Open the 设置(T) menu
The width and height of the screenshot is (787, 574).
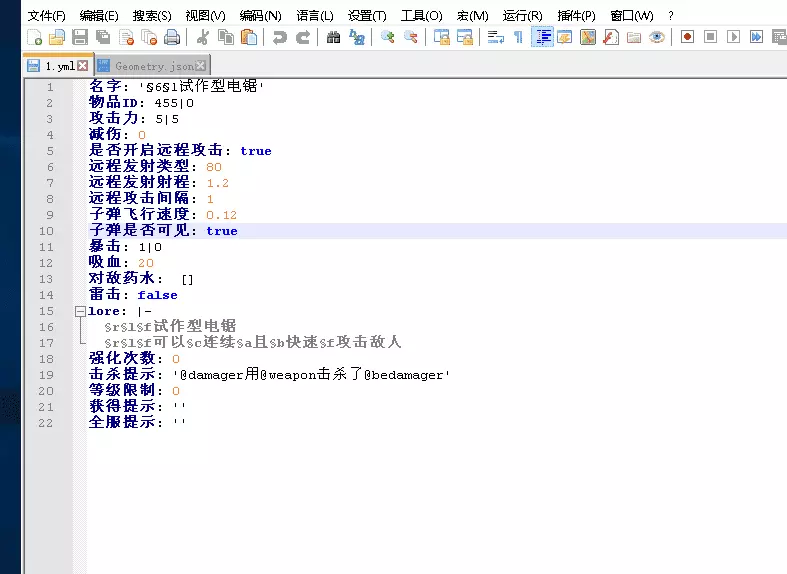pyautogui.click(x=367, y=16)
